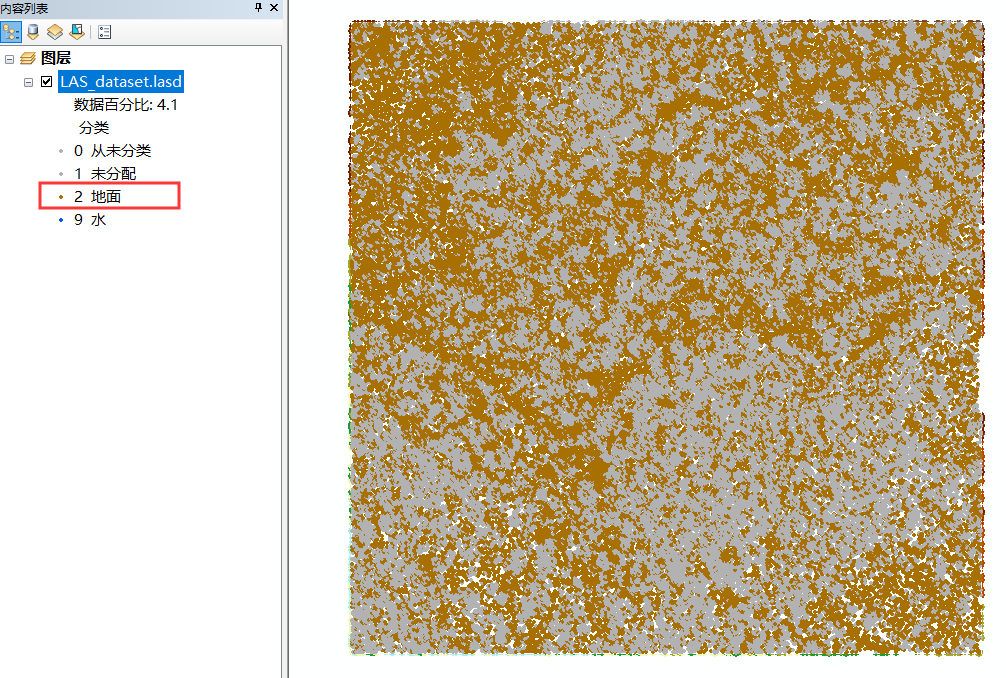
Task: Close the 内容列表 panel
Action: coord(274,8)
